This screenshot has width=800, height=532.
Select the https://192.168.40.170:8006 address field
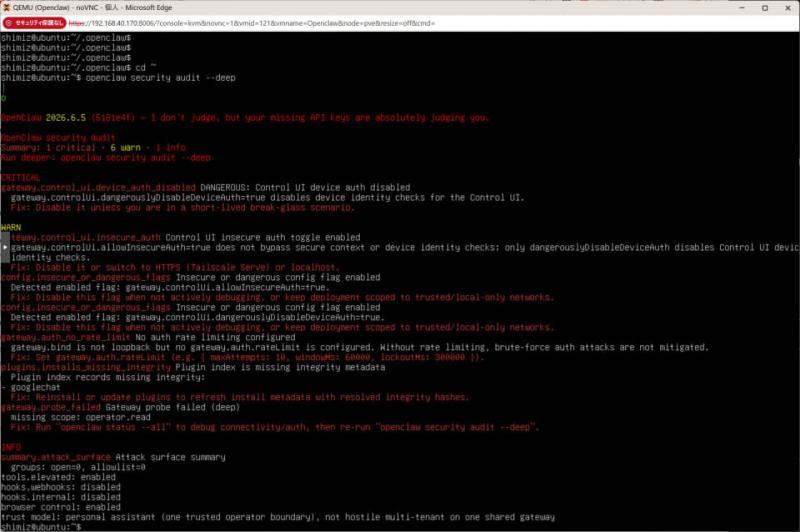point(252,23)
